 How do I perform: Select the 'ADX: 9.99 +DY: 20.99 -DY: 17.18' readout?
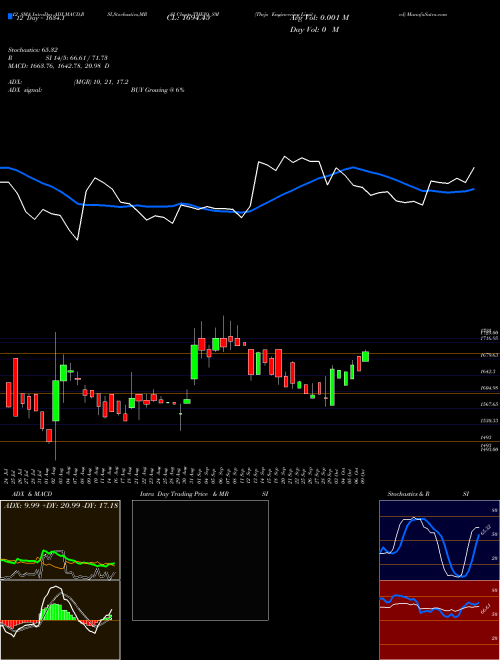point(61,506)
